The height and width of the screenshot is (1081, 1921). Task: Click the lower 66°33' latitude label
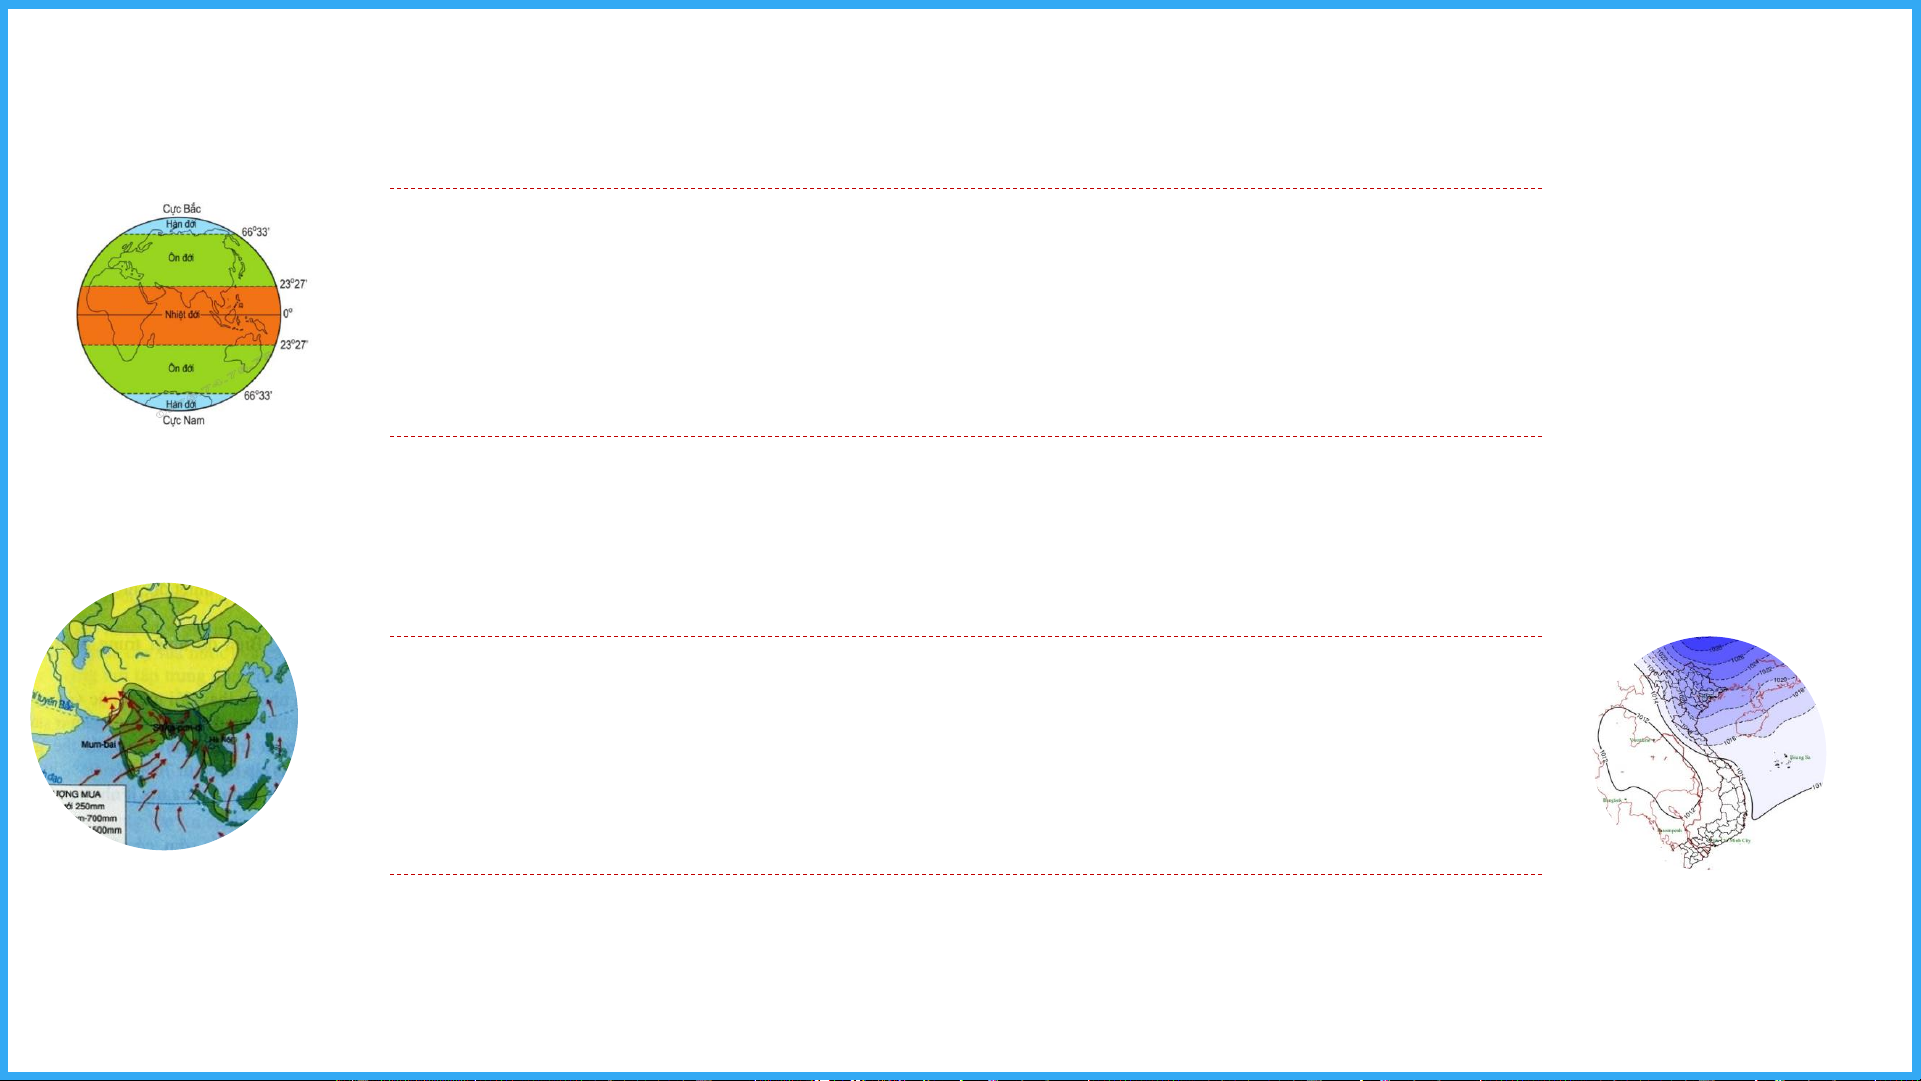click(x=258, y=396)
